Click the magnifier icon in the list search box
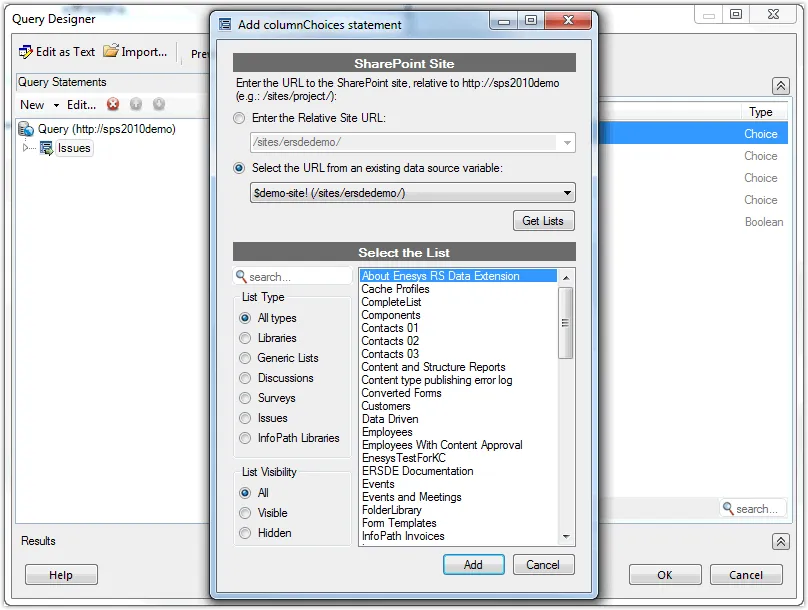Screen dimensions: 808x610 click(241, 277)
